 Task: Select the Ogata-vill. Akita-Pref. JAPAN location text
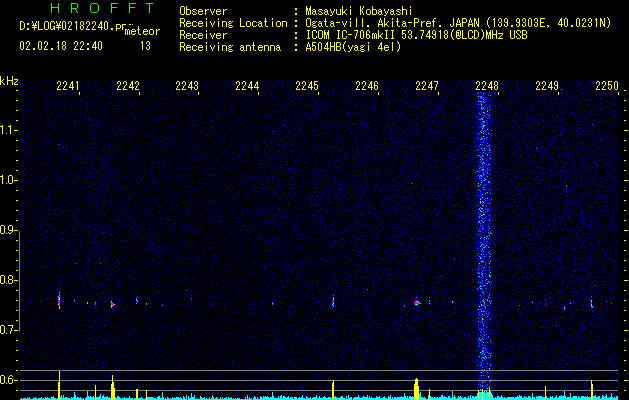(458, 23)
